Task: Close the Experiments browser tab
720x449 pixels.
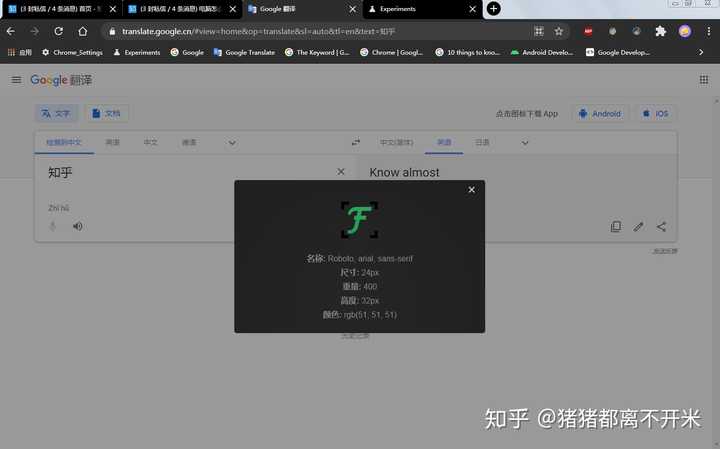Action: coord(472,9)
